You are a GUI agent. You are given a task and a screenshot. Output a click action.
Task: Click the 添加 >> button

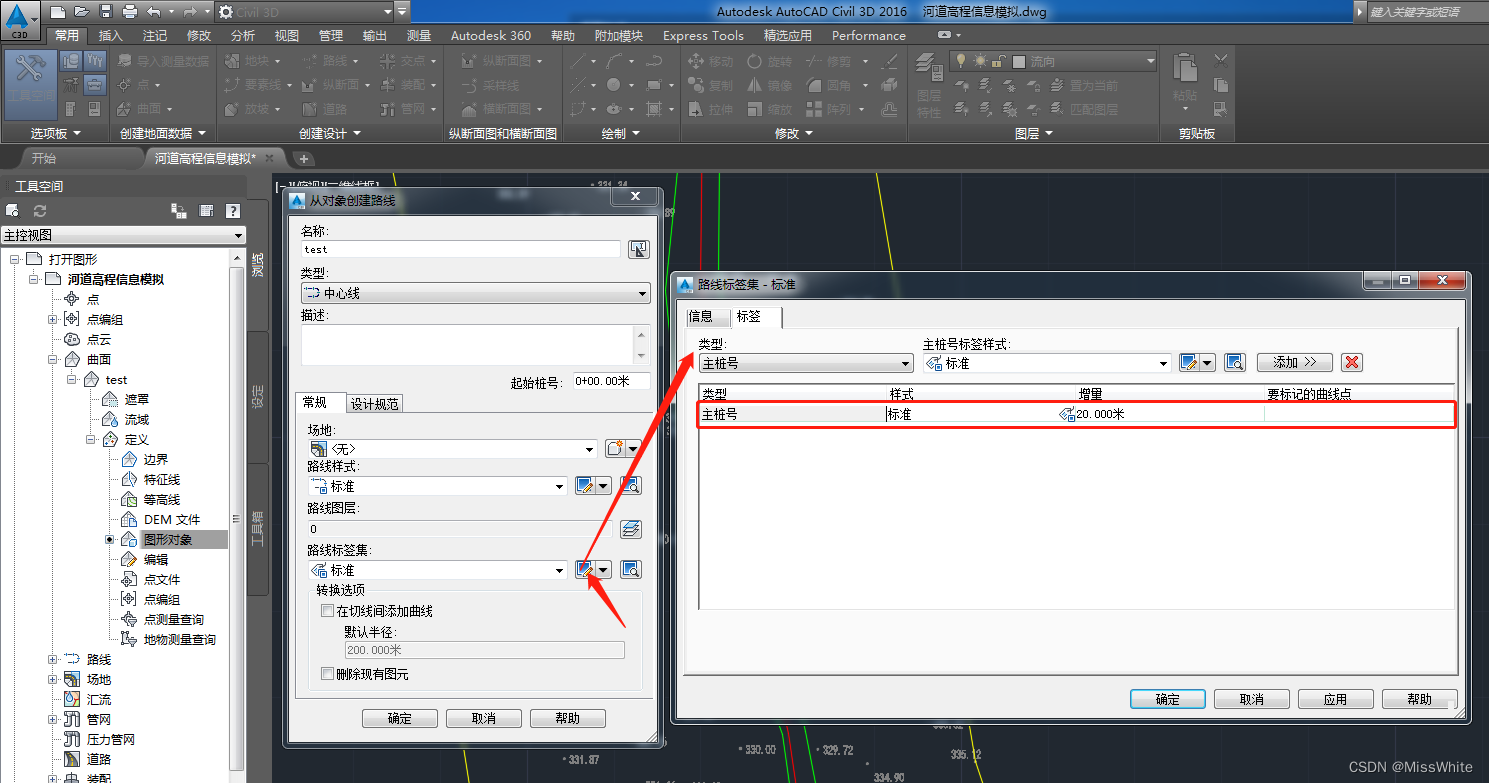1294,362
